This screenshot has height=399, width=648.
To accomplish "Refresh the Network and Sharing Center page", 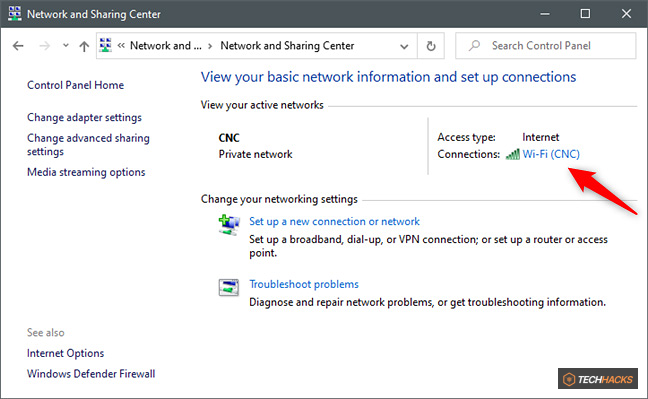I will 431,46.
